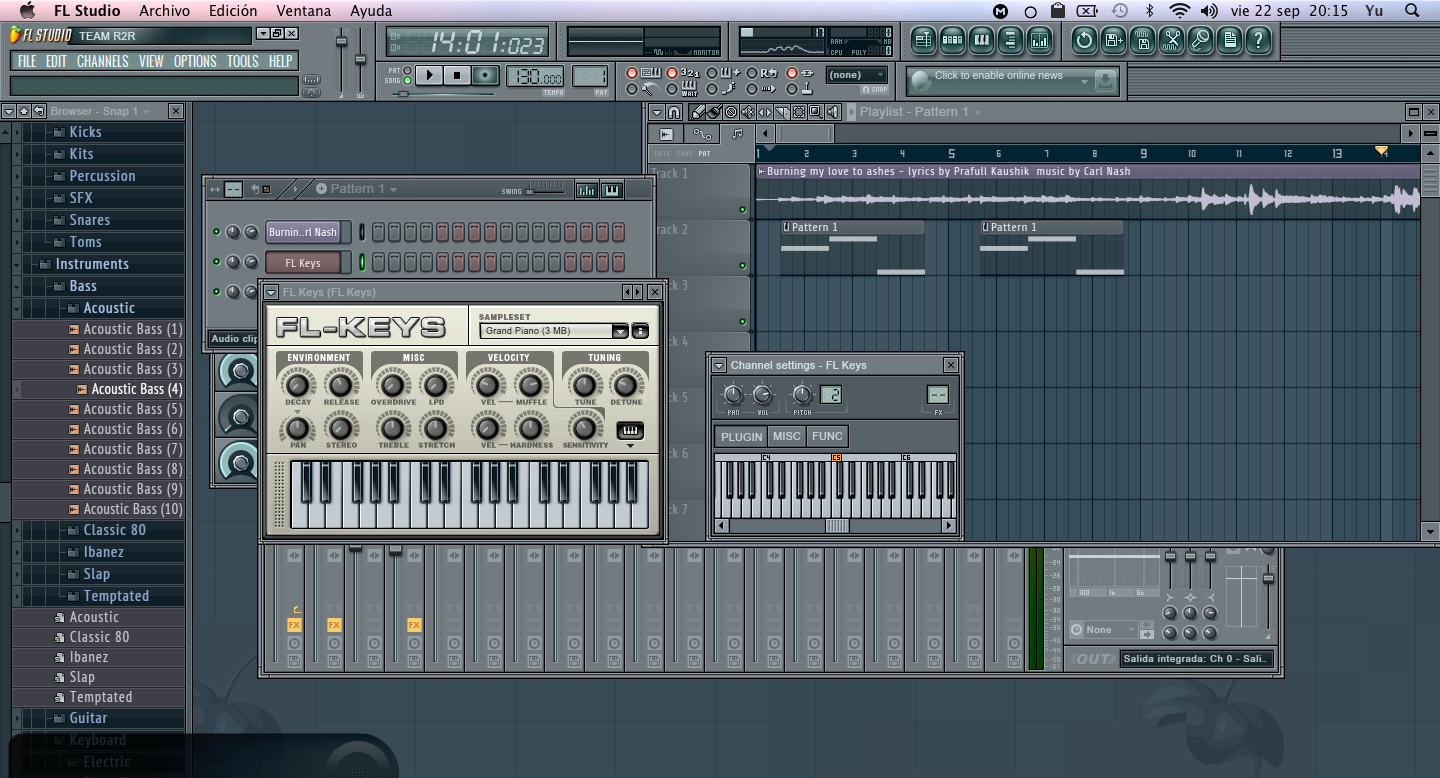Toggle the Playlist magnet snap icon
The image size is (1440, 778).
pyautogui.click(x=674, y=112)
